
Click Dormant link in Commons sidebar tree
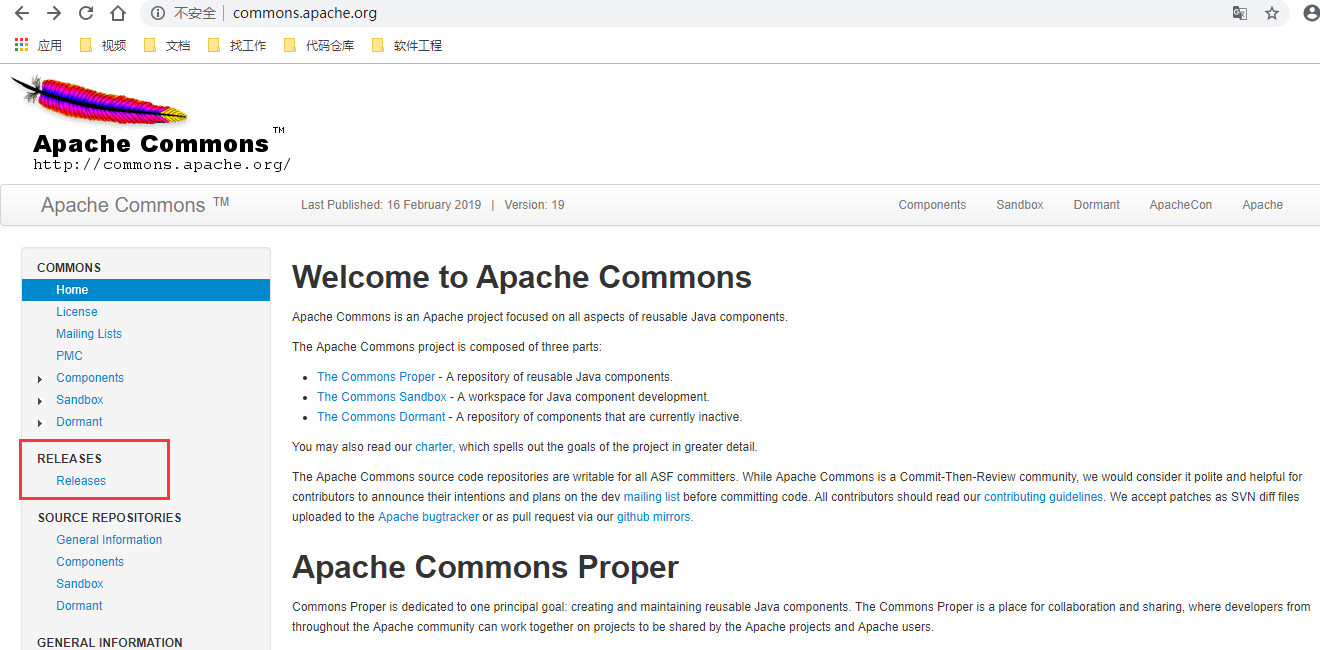[x=80, y=422]
